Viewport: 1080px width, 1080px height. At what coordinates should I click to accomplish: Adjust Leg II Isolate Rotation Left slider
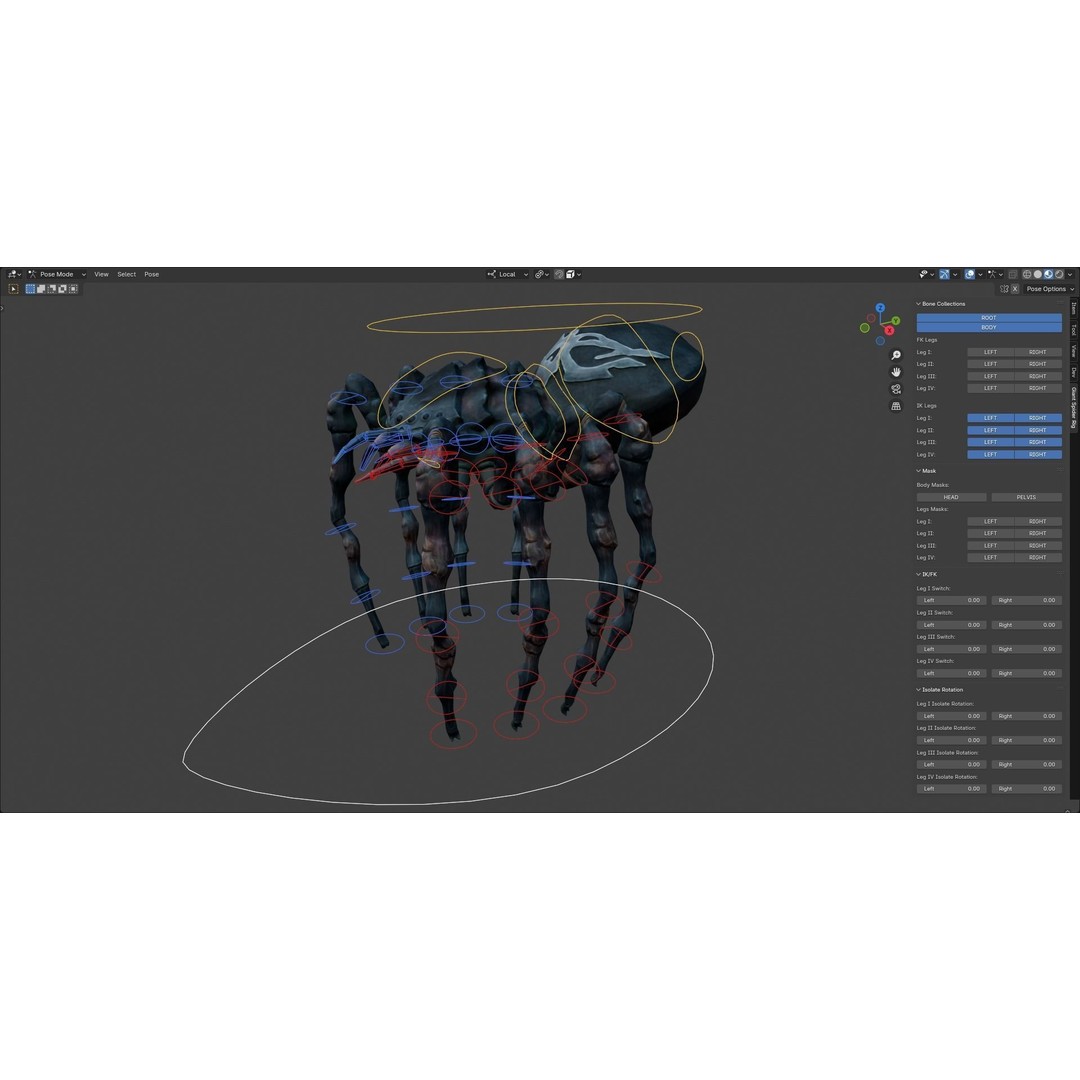951,740
